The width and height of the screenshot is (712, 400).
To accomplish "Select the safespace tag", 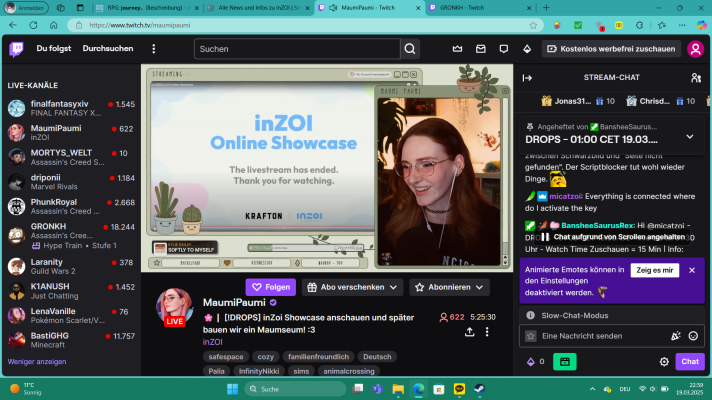I will click(226, 356).
